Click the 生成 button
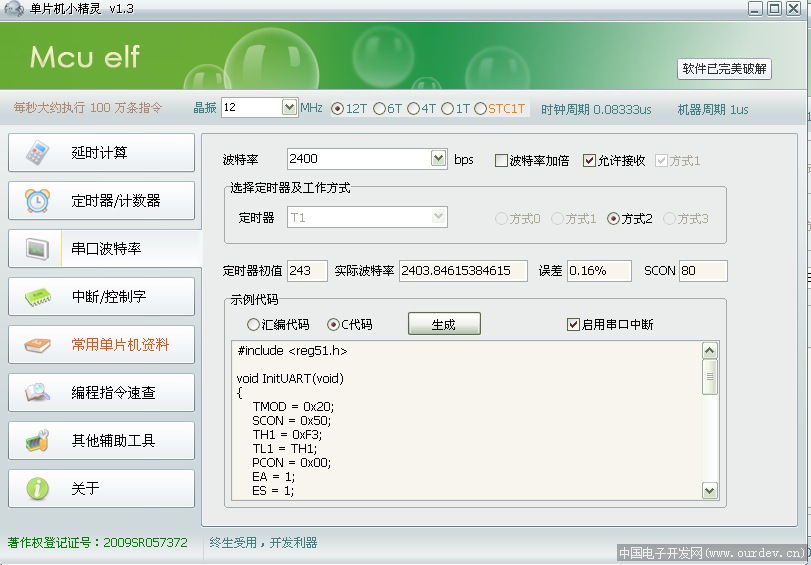 444,324
